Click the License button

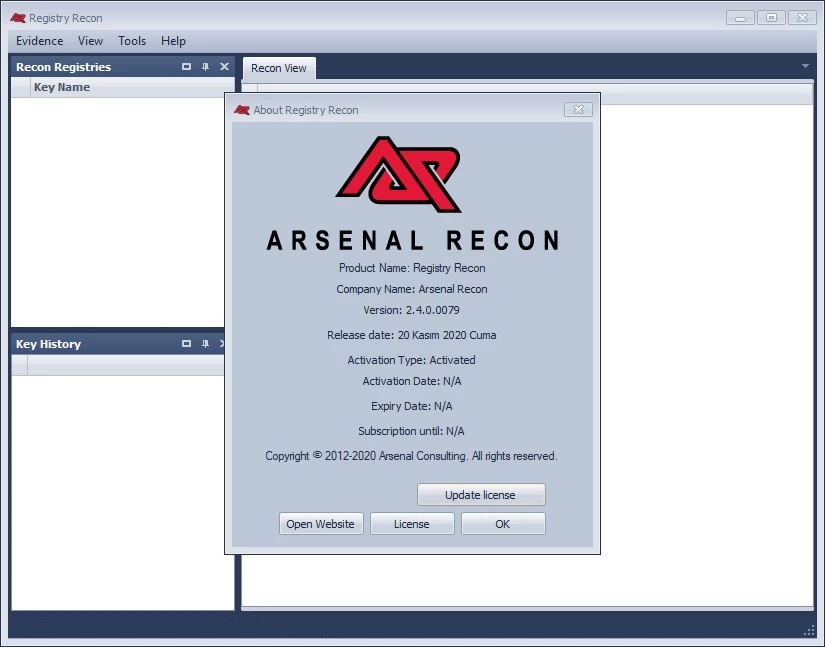412,524
